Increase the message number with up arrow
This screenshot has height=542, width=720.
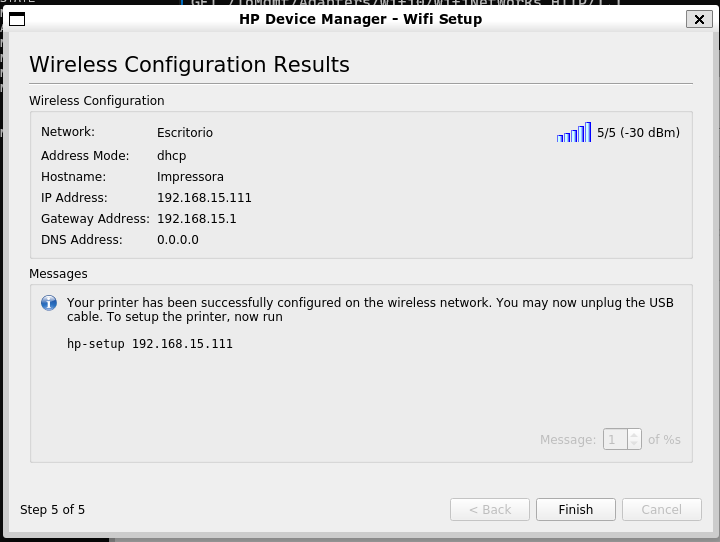[634, 435]
